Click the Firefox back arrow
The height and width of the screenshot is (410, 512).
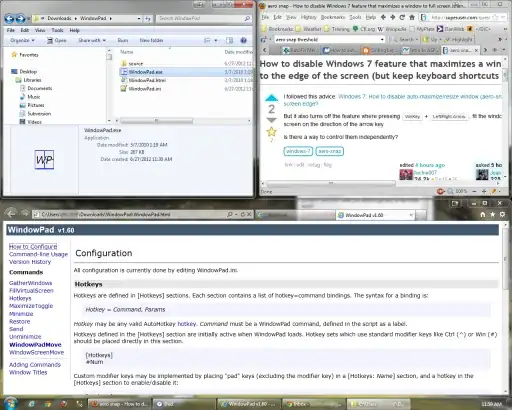(x=383, y=17)
